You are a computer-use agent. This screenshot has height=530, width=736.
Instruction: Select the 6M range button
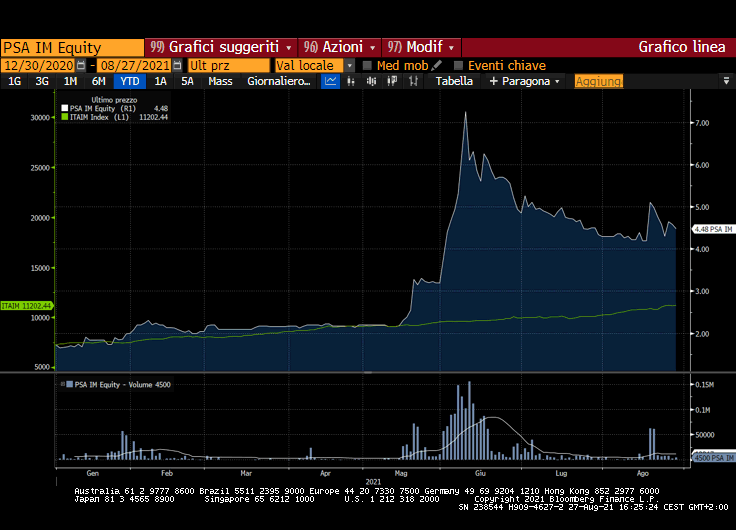pyautogui.click(x=99, y=81)
